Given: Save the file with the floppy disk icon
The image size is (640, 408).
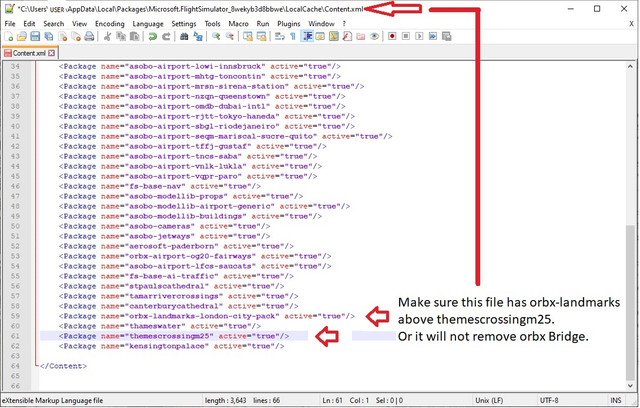Looking at the screenshot, I should point(35,37).
